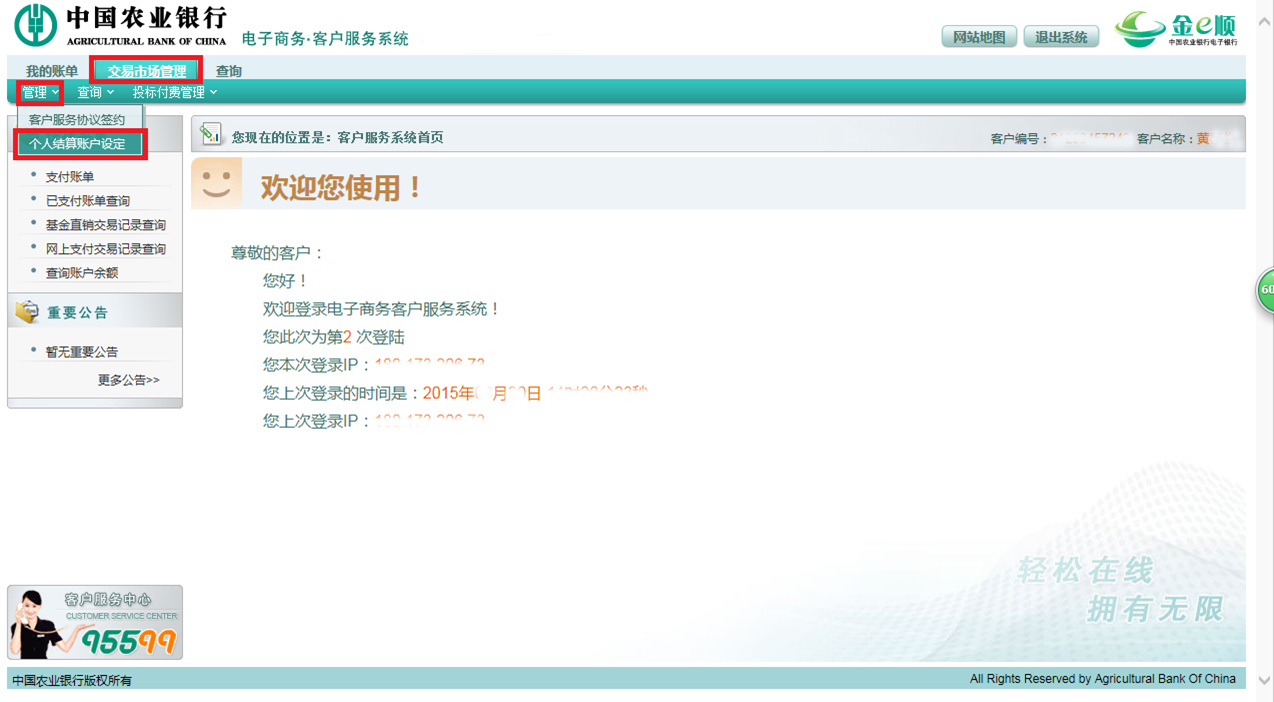Click the 退出系统 button
The image size is (1274, 702).
pyautogui.click(x=1061, y=37)
